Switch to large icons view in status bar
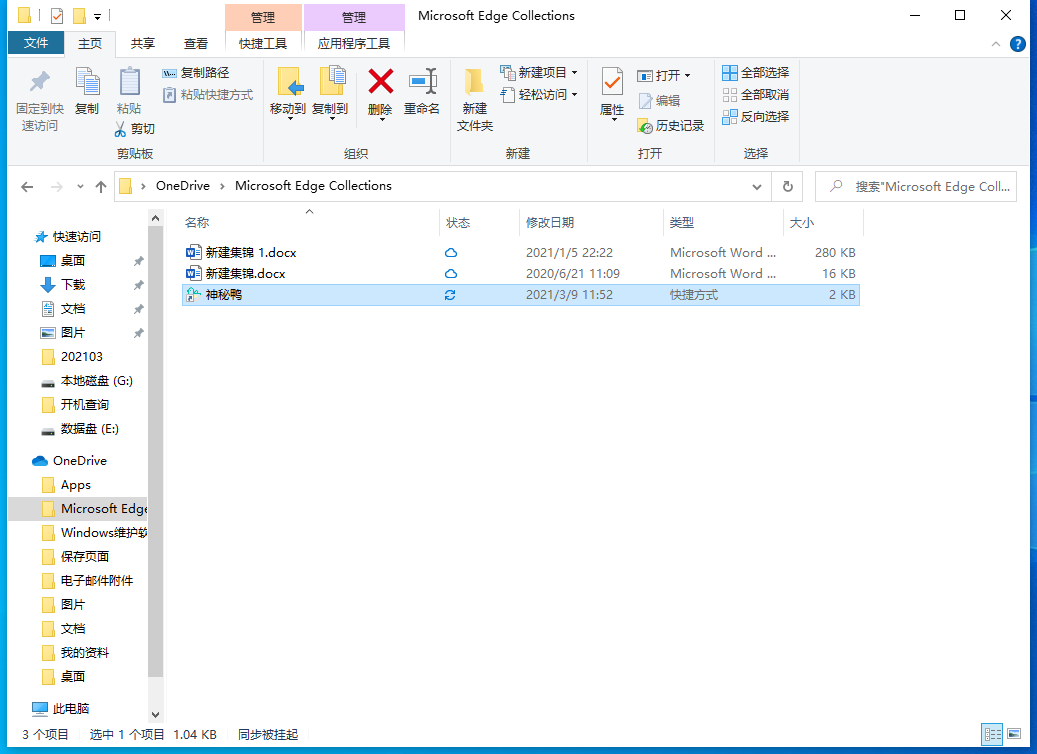The image size is (1037, 754). (x=1014, y=734)
